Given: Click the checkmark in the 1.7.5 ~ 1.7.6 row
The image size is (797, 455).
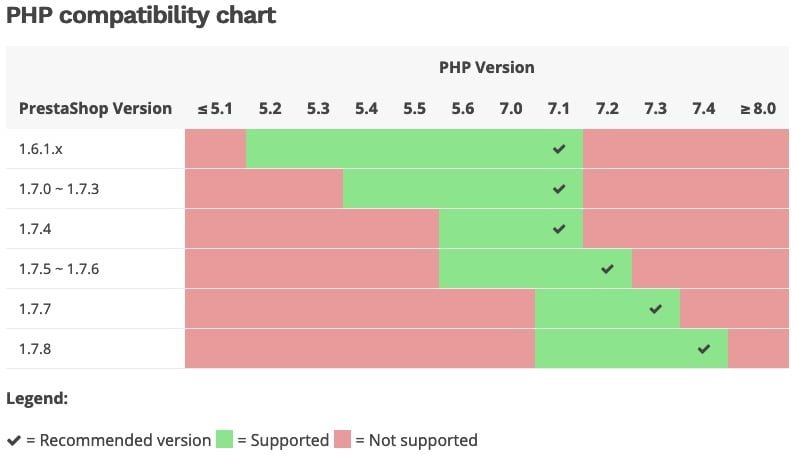Looking at the screenshot, I should point(607,269).
